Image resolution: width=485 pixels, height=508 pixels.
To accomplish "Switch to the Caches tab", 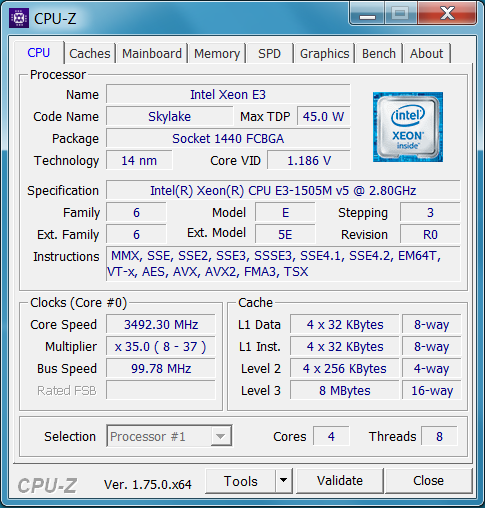I will click(x=90, y=53).
